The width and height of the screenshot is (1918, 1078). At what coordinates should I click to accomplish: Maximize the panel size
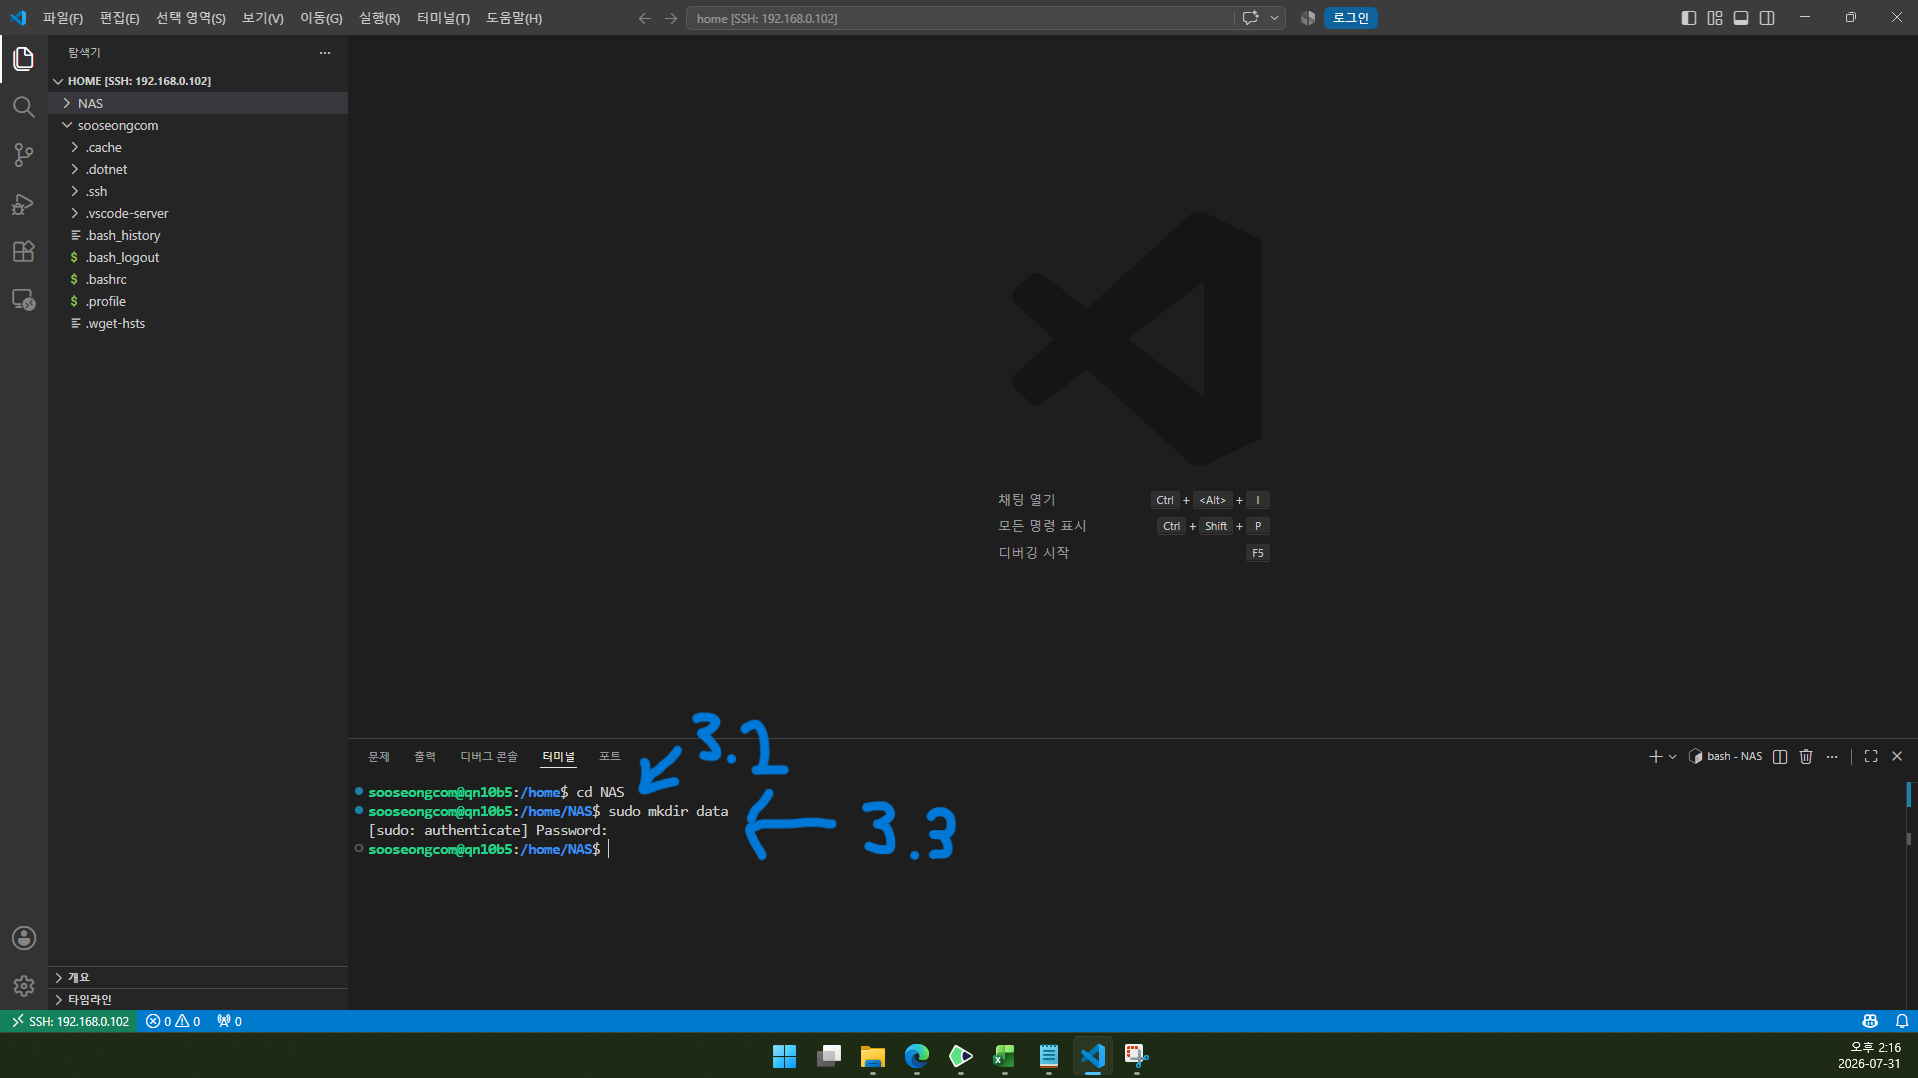[x=1871, y=757]
